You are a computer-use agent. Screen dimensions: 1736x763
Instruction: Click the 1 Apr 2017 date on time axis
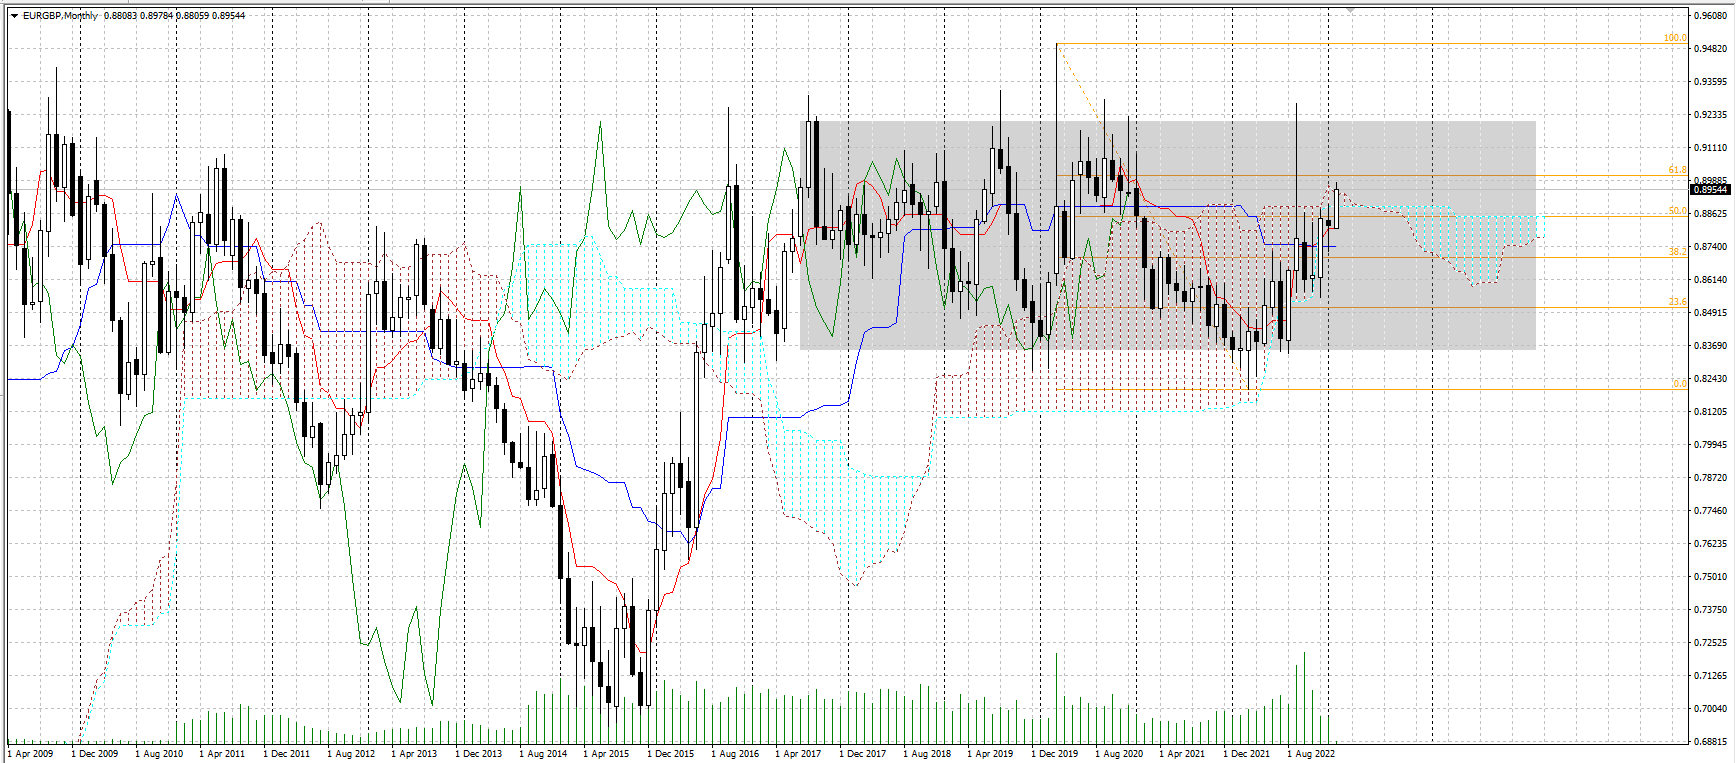[x=799, y=753]
